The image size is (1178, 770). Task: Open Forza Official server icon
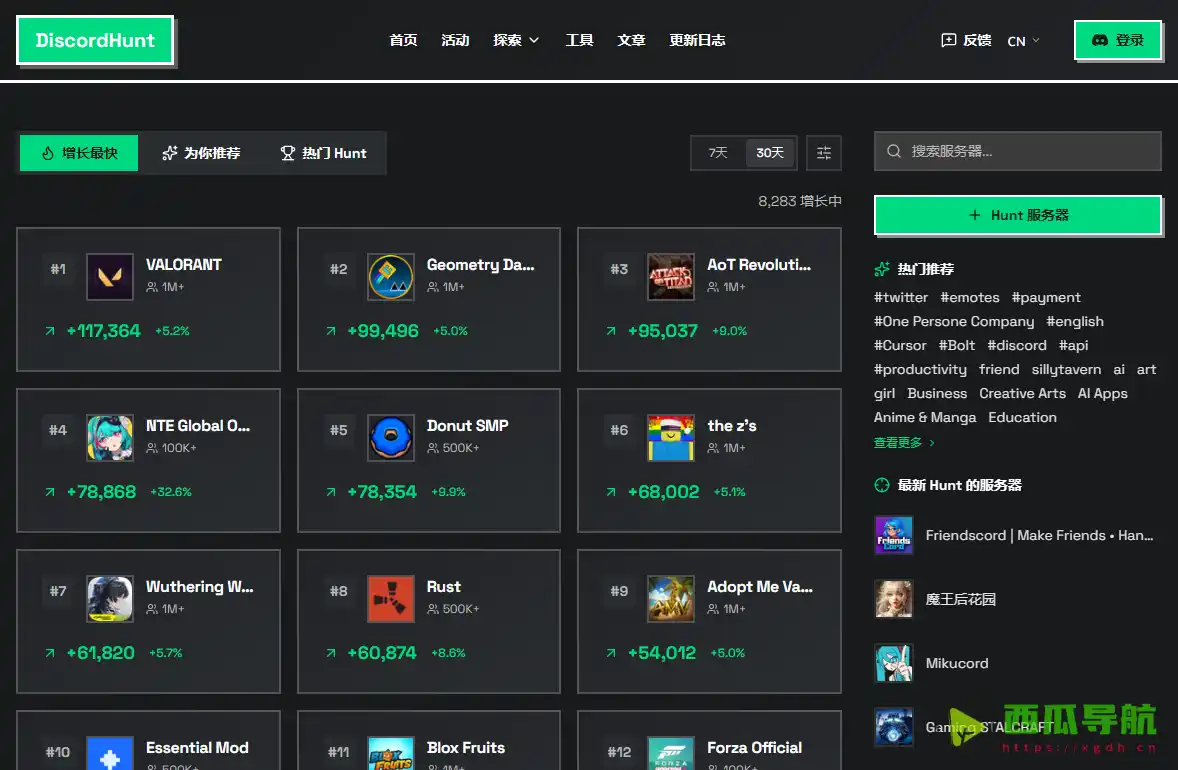point(671,753)
